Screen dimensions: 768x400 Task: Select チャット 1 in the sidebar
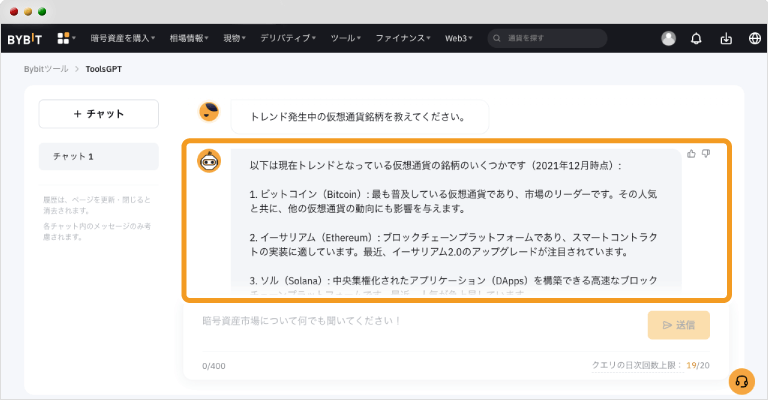98,157
